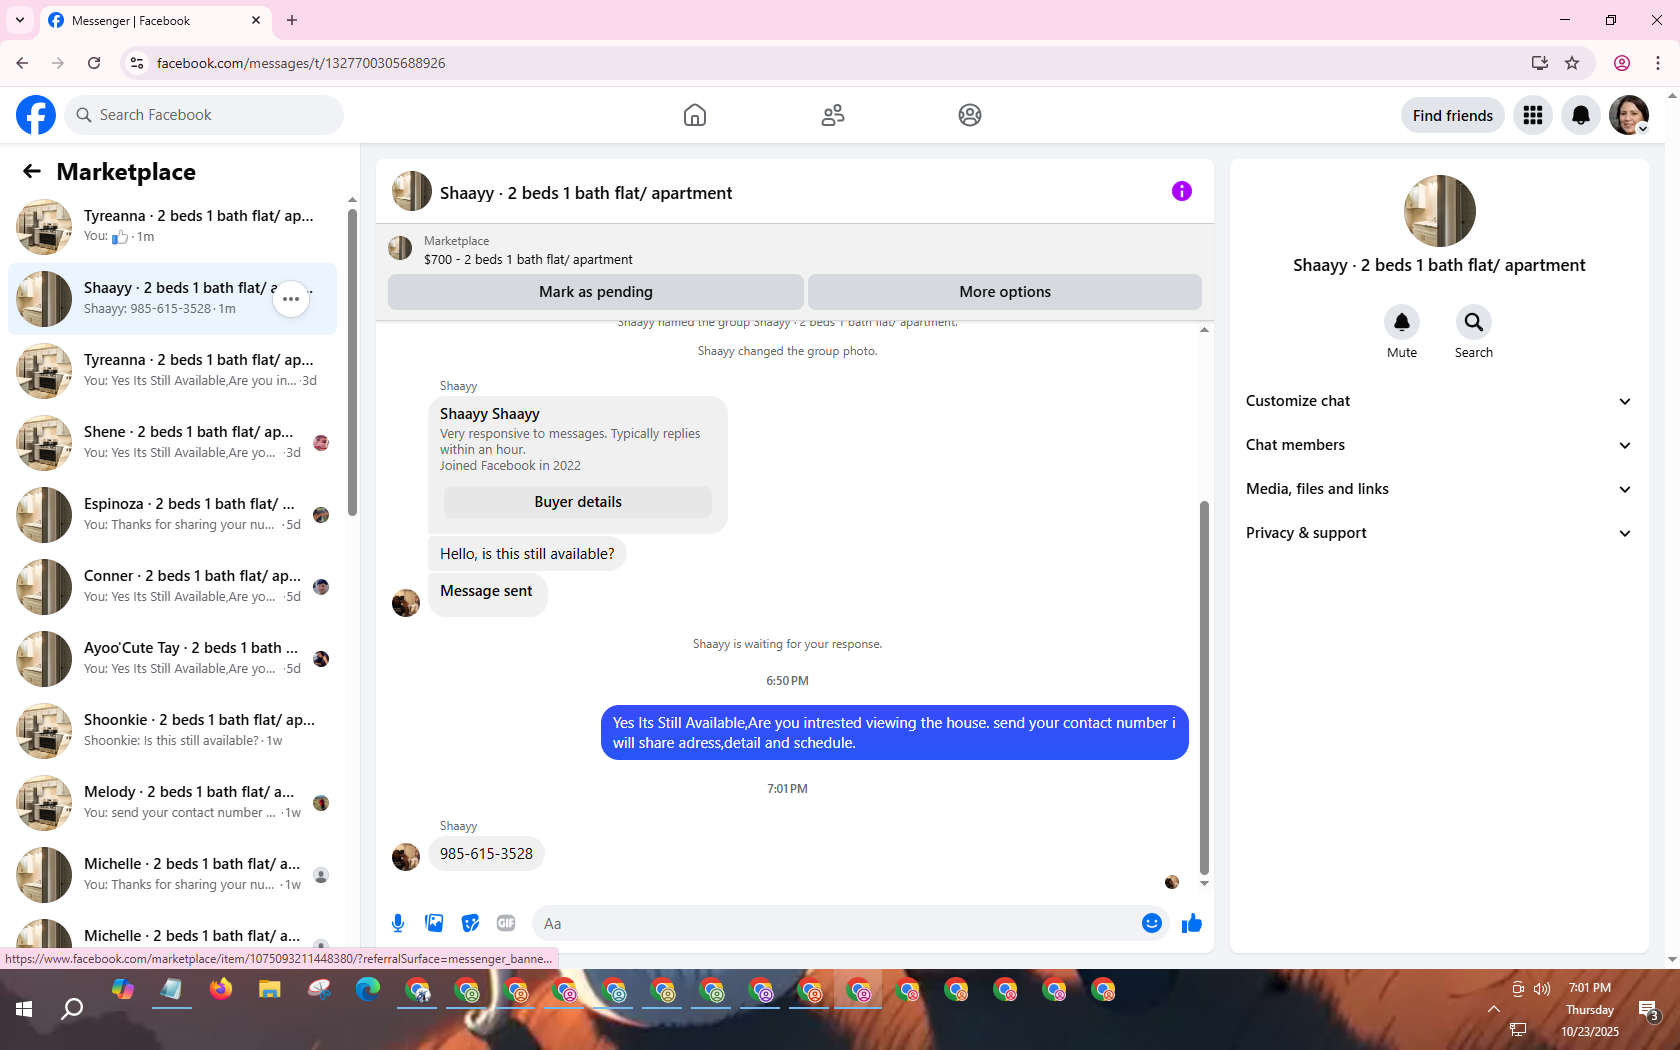Open Chrome profile icon
1680x1050 pixels.
point(1622,63)
